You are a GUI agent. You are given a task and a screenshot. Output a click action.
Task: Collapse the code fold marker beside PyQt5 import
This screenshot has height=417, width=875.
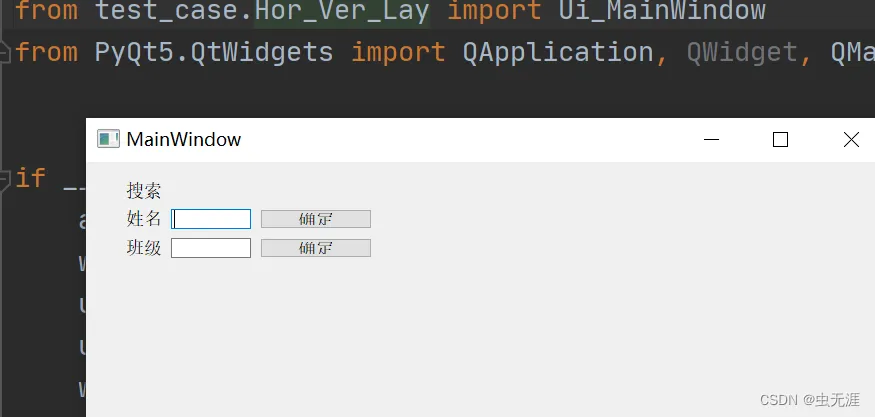pos(5,52)
